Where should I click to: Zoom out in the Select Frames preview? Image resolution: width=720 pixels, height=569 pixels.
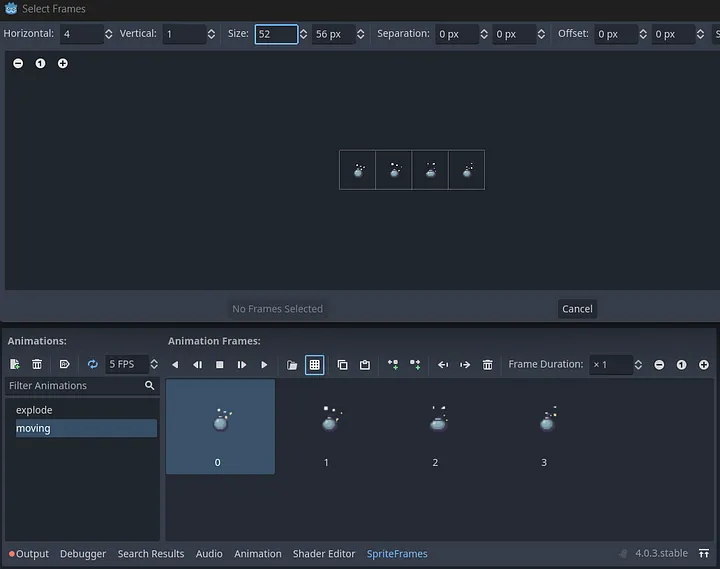coord(18,63)
